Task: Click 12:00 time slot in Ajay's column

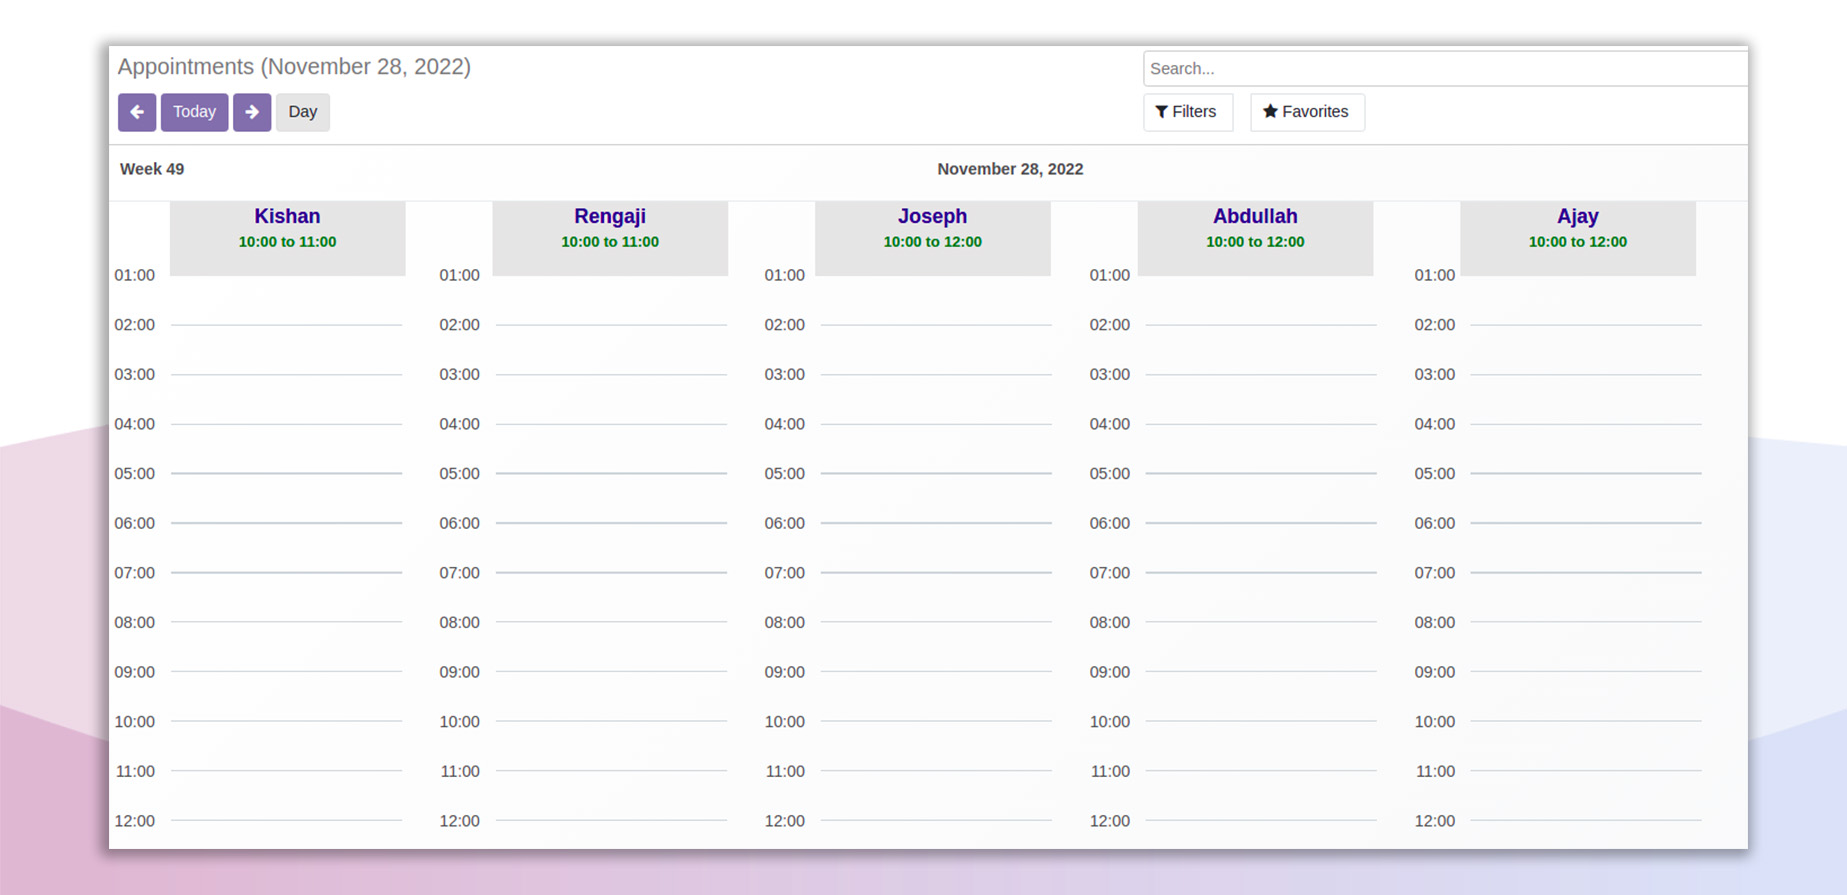Action: [x=1586, y=834]
